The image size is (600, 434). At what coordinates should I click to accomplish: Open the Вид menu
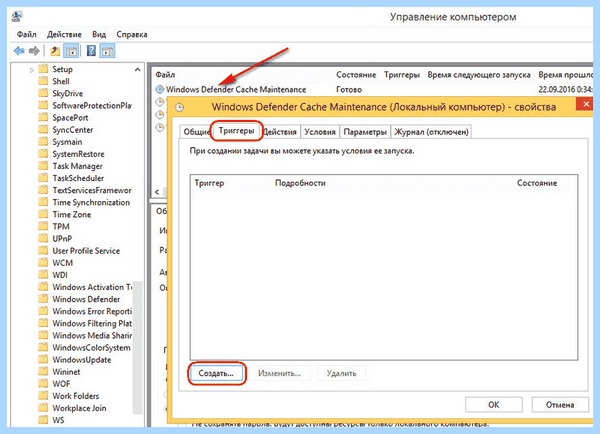pos(99,34)
